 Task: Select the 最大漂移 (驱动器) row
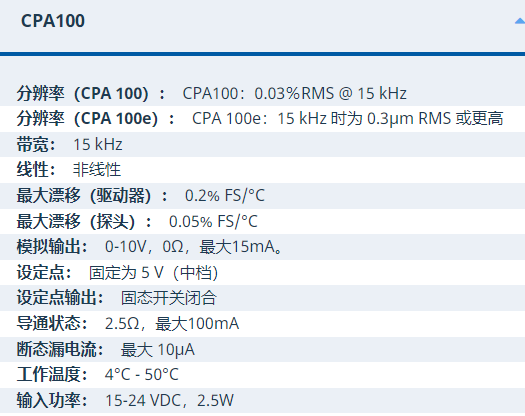(262, 196)
